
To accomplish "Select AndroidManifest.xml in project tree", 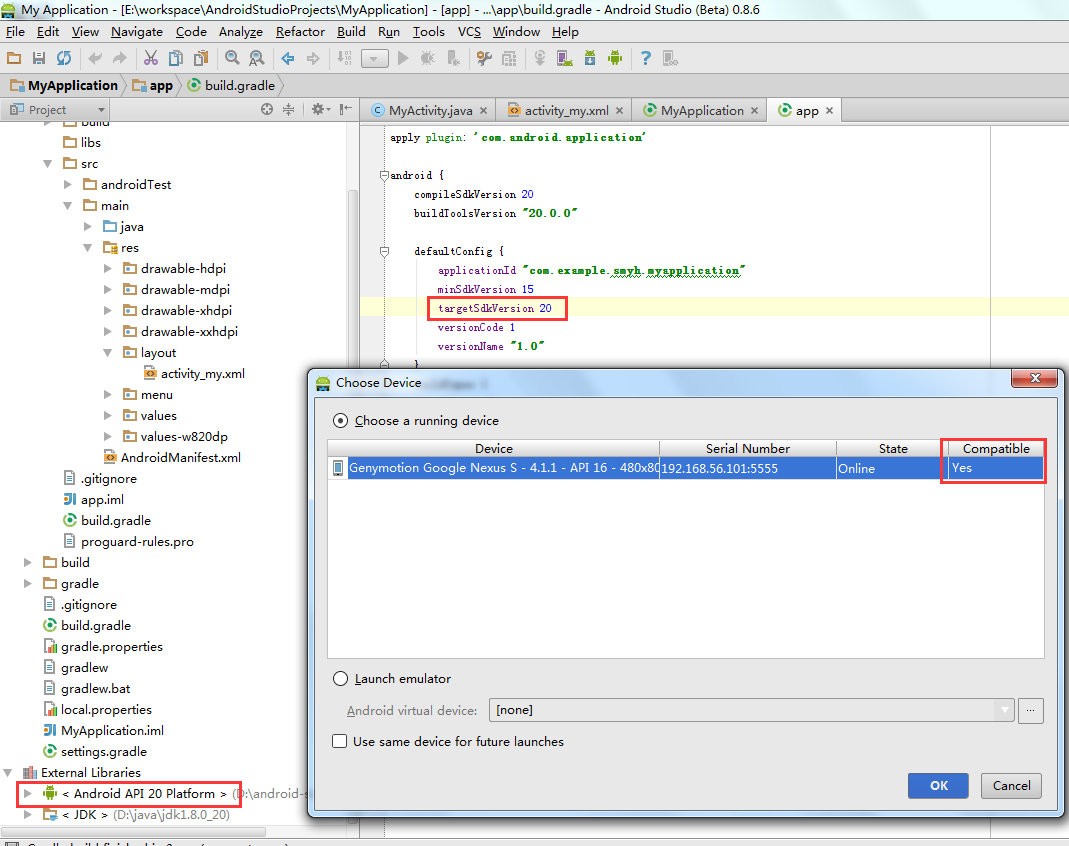I will [x=172, y=457].
